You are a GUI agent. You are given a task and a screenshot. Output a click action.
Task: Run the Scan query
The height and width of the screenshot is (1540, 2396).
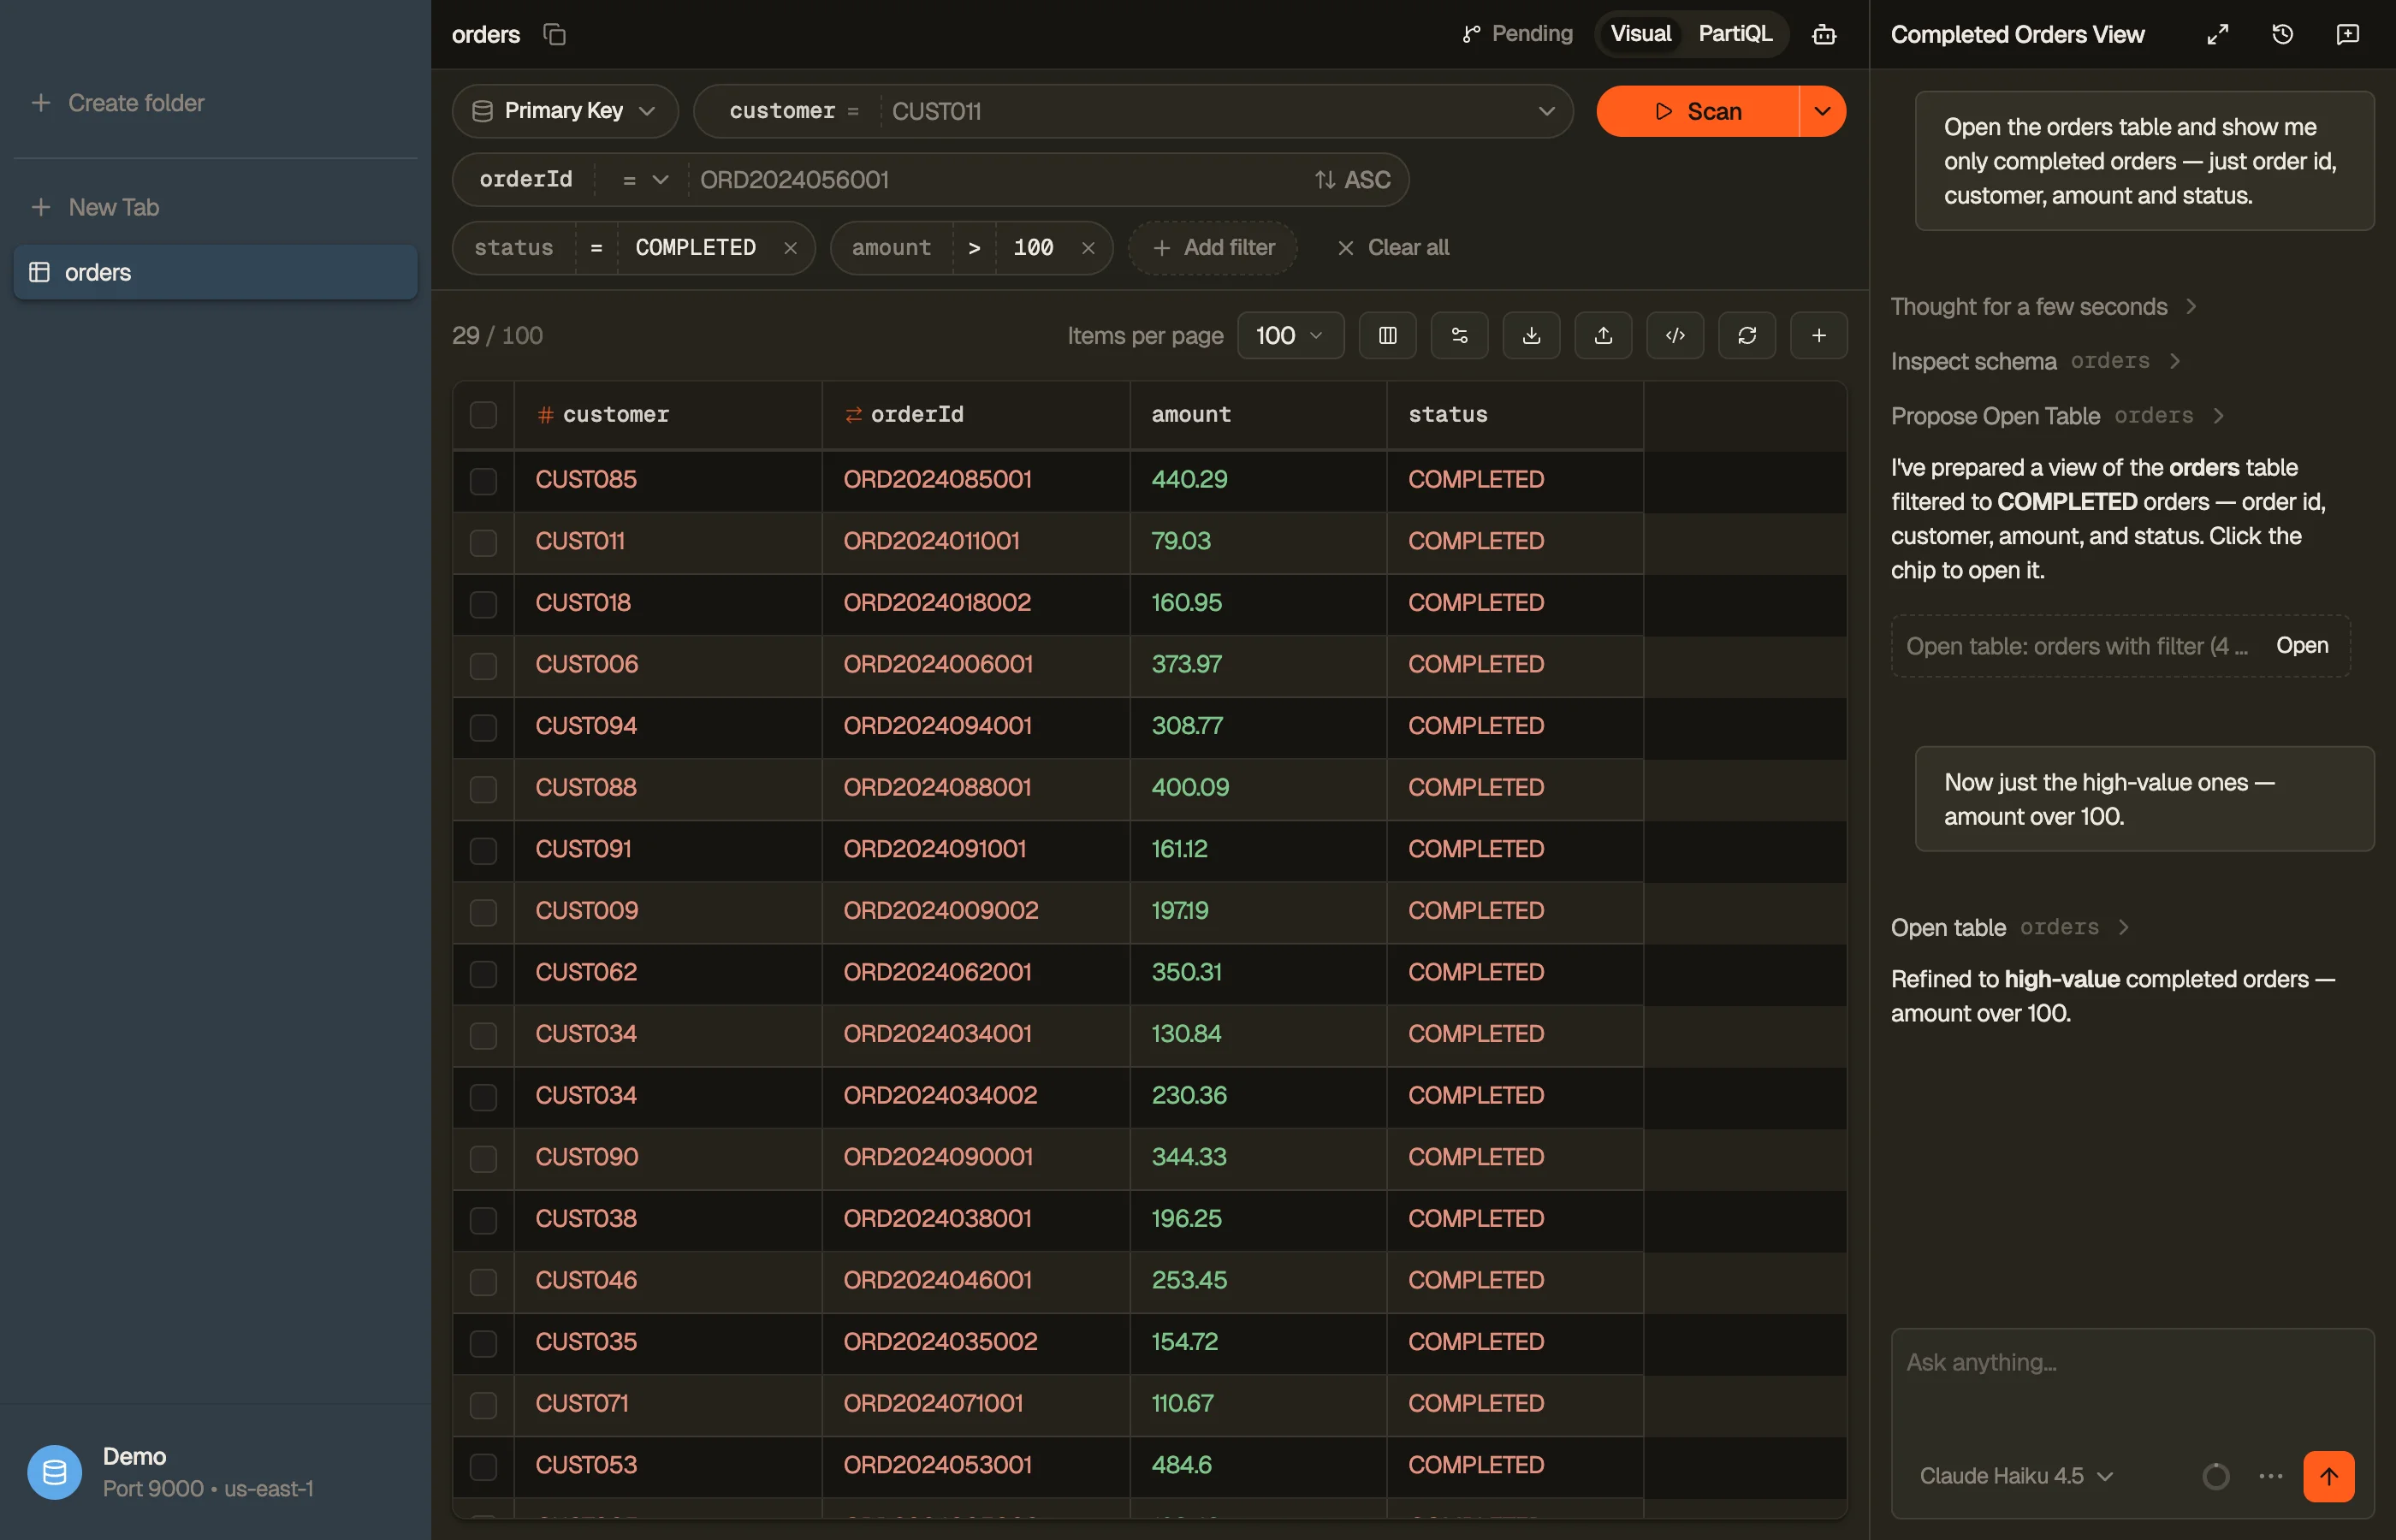[1697, 111]
